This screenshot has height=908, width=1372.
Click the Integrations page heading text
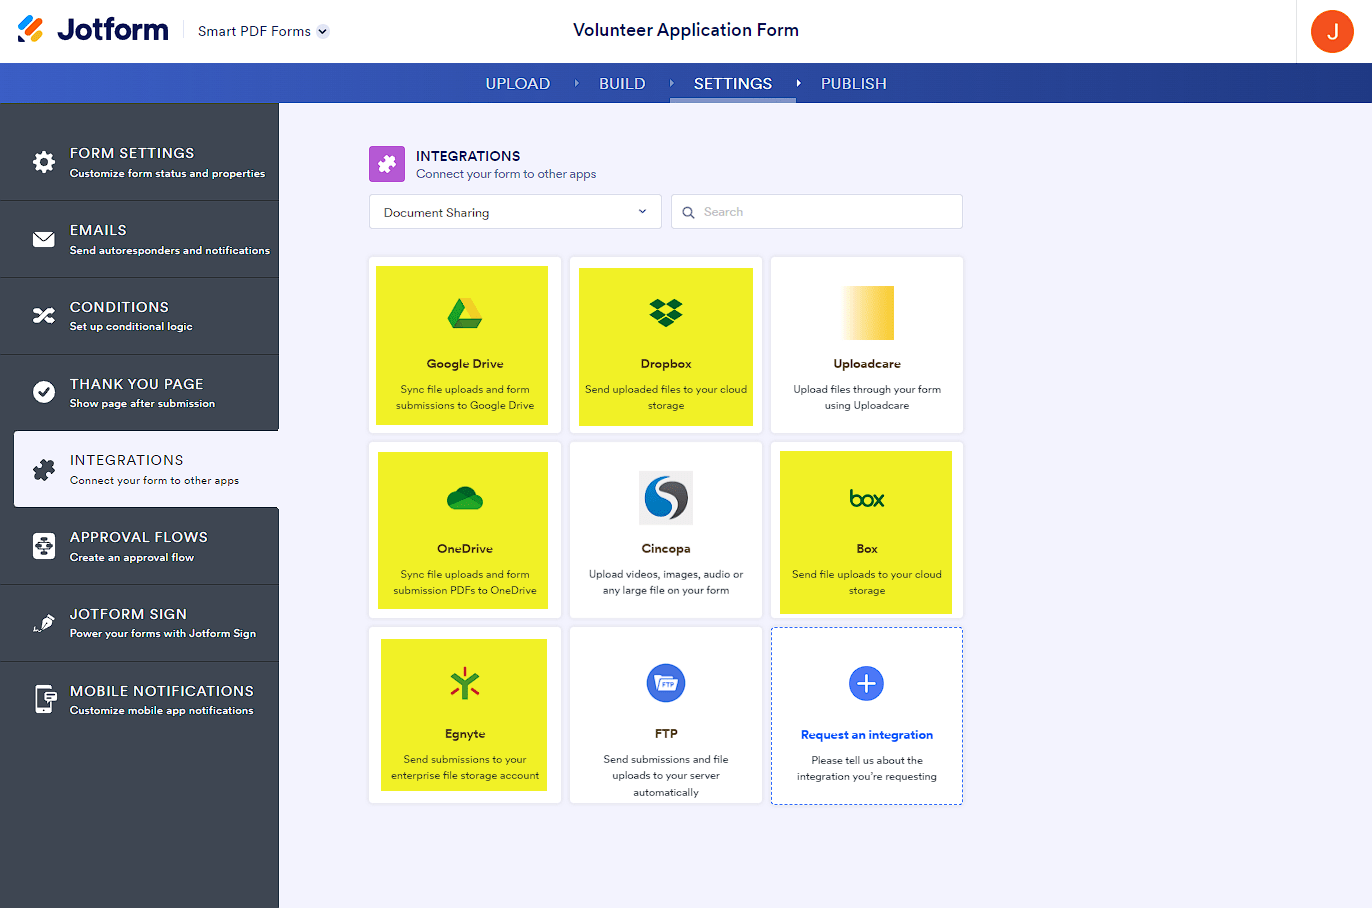468,156
